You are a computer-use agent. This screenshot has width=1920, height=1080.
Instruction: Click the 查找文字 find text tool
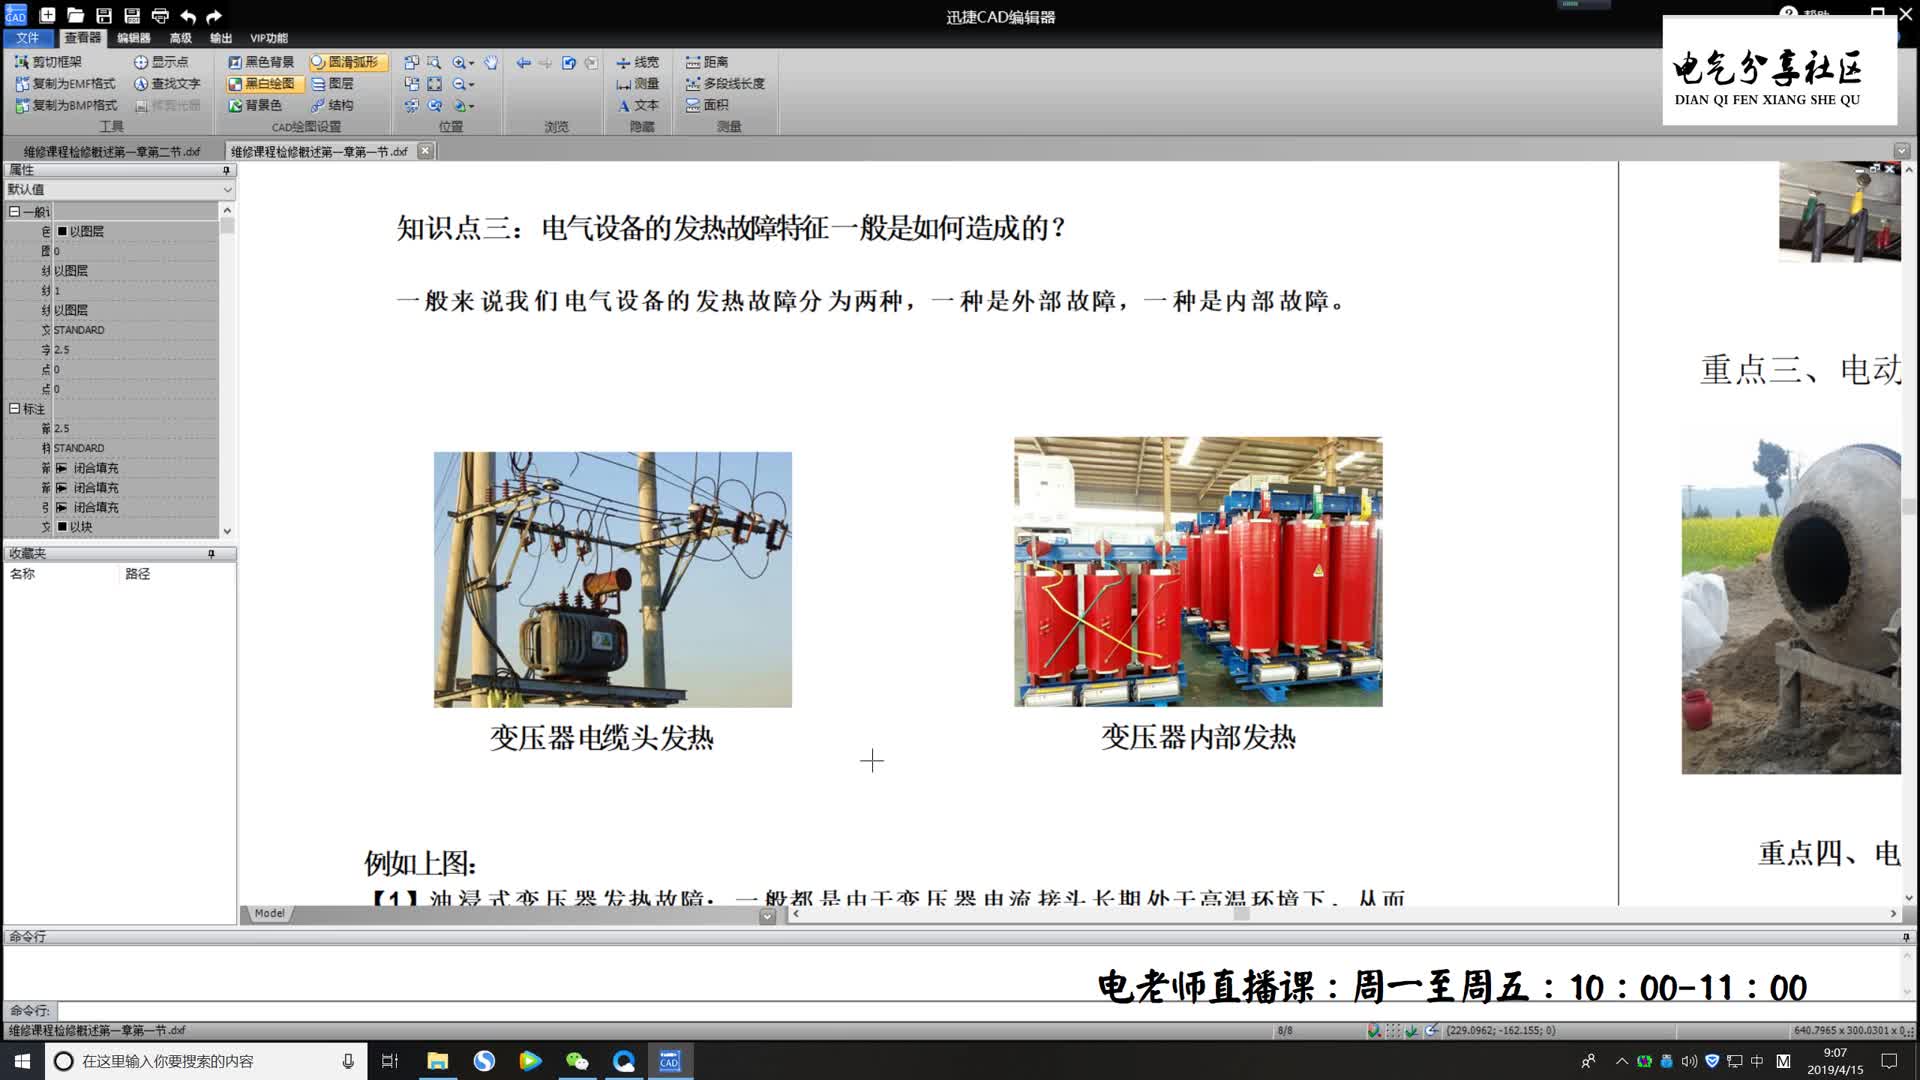pyautogui.click(x=167, y=84)
